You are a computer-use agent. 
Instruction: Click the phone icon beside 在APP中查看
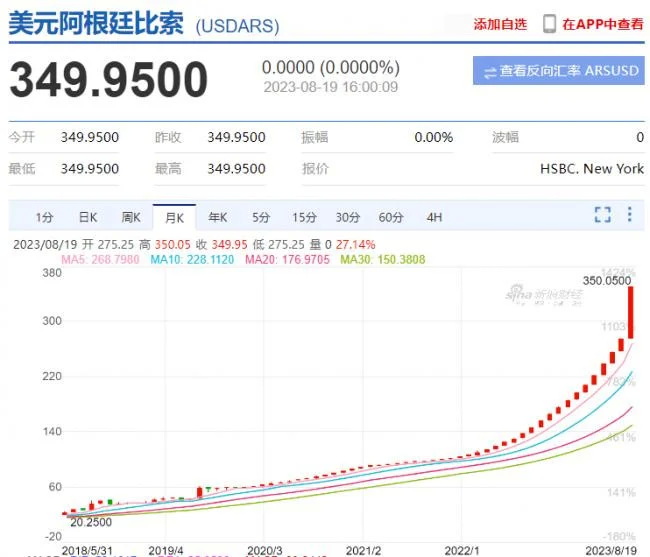pos(550,23)
